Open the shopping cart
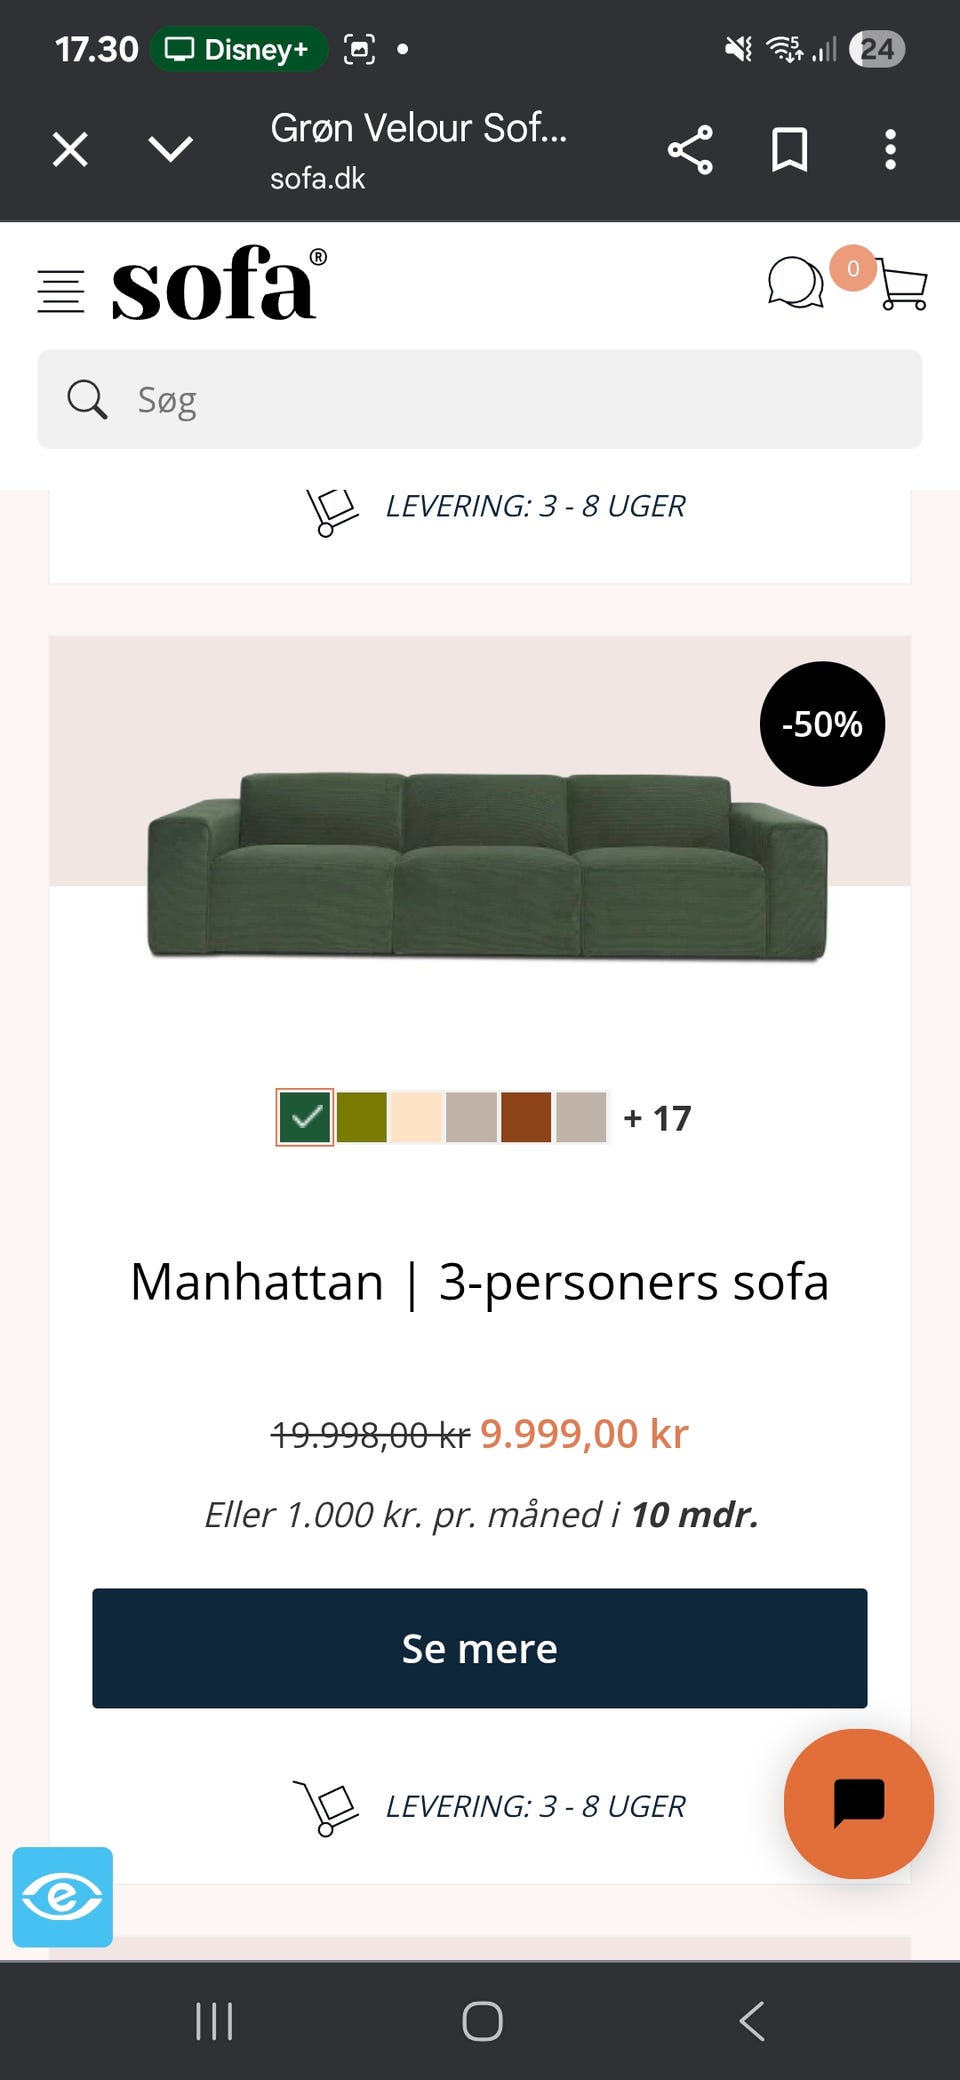 click(903, 287)
